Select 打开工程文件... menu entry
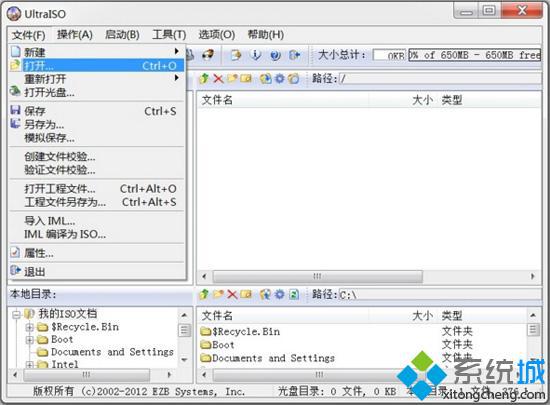 (x=96, y=189)
